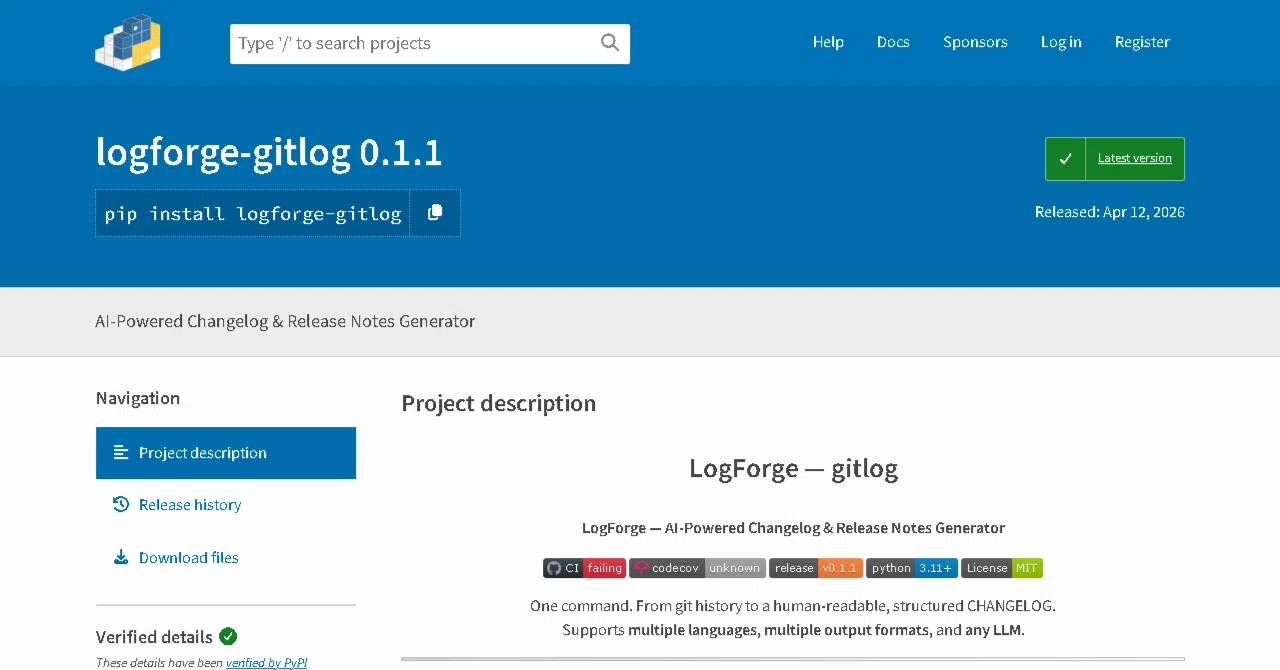Open the Help page
This screenshot has width=1280, height=670.
pyautogui.click(x=828, y=42)
